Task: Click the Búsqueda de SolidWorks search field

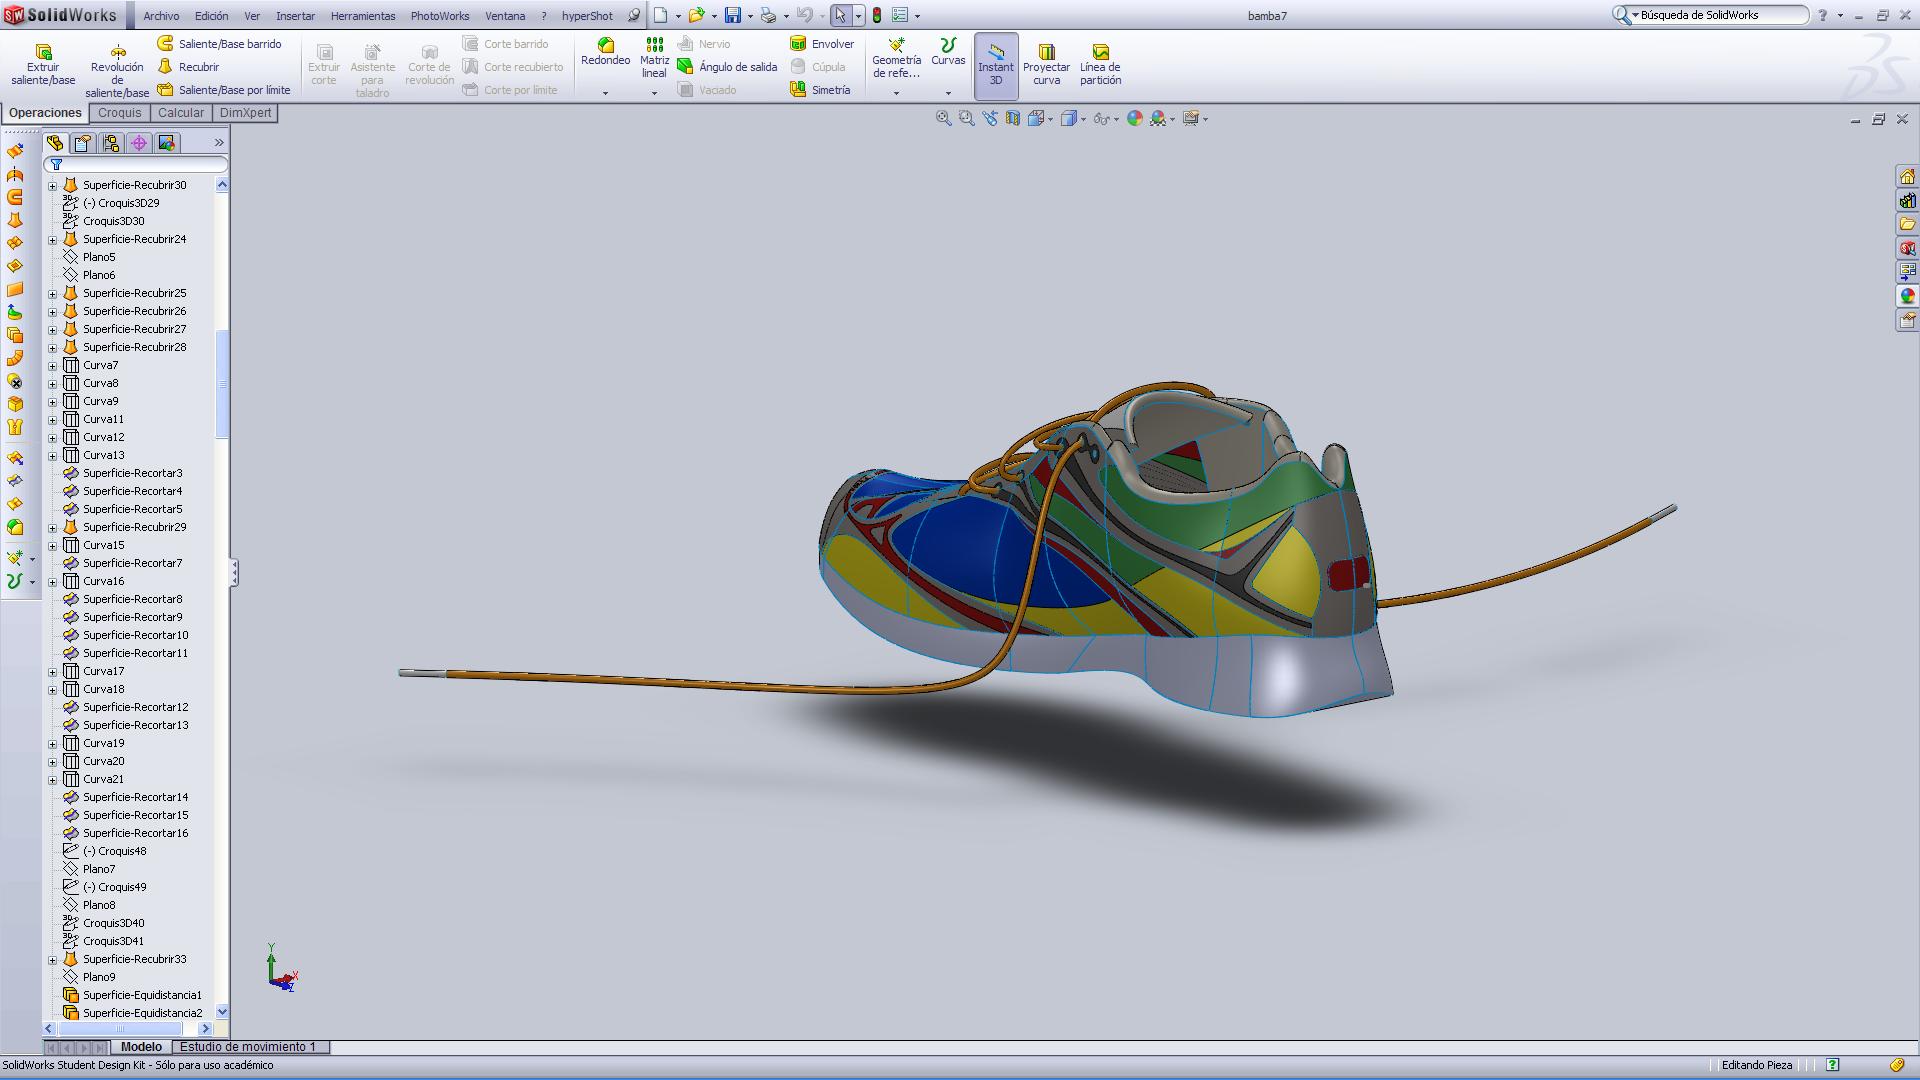Action: pyautogui.click(x=1720, y=15)
